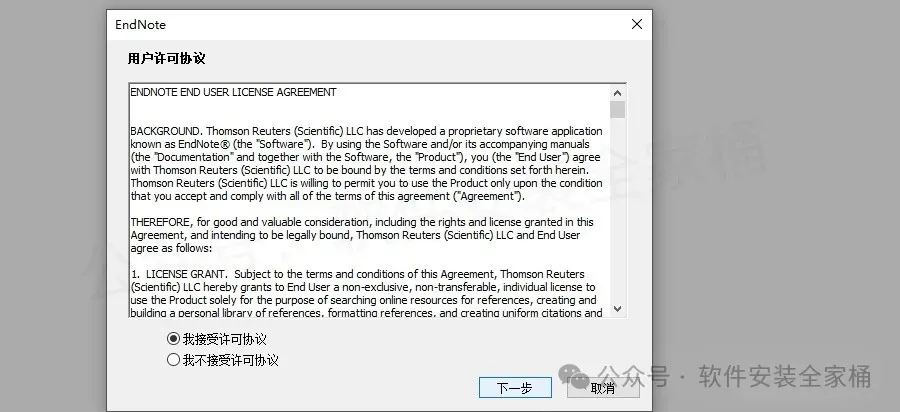900x412 pixels.
Task: Click the EndNote window title
Action: point(141,25)
